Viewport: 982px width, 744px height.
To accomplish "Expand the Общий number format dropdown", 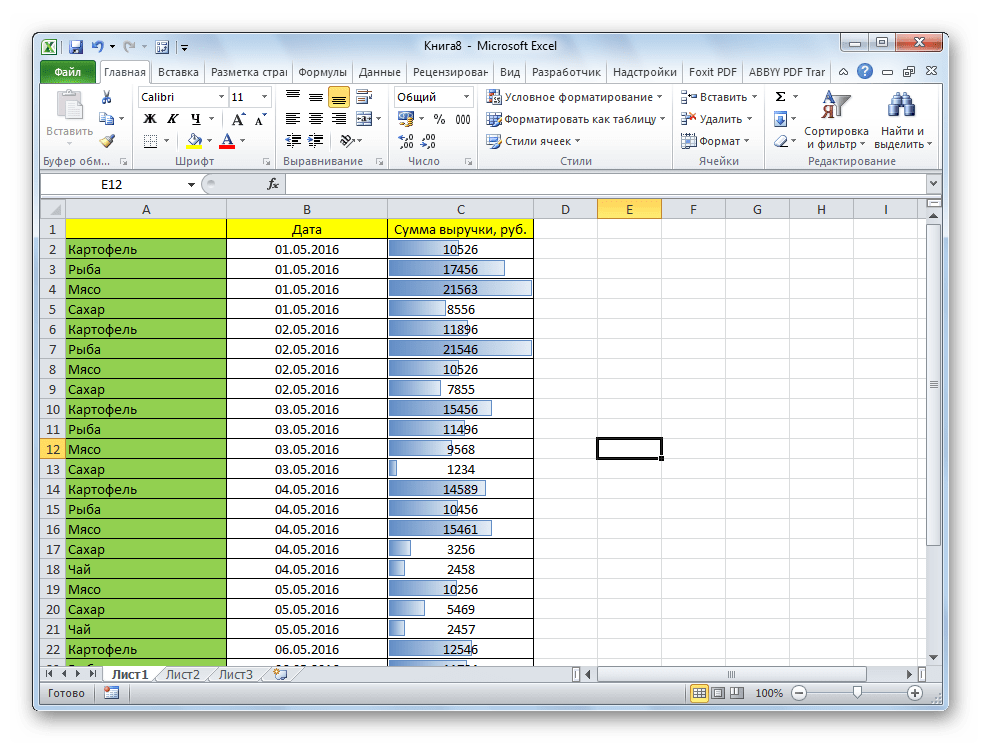I will (466, 97).
